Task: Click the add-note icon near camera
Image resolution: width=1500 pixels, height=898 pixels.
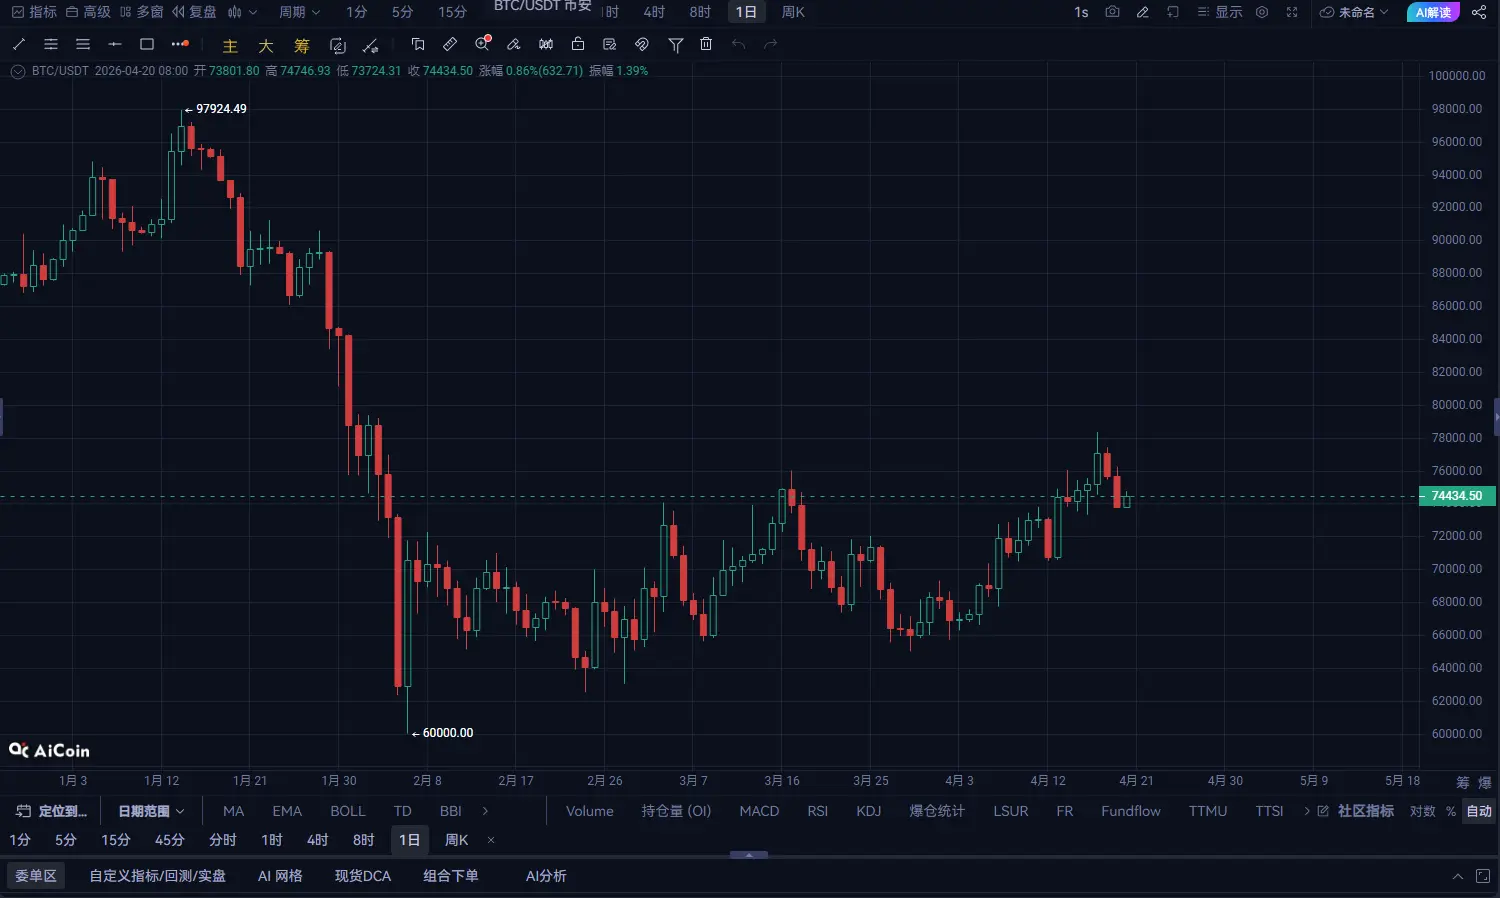Action: (1173, 12)
